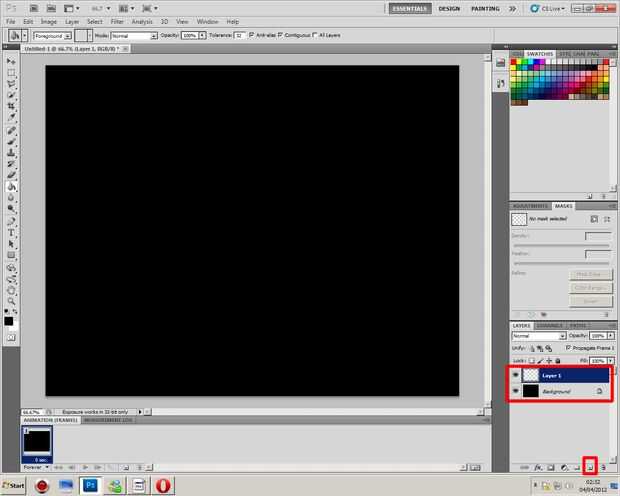Screen dimensions: 620x496
Task: Launch Bridge from the application bar
Action: click(x=34, y=8)
